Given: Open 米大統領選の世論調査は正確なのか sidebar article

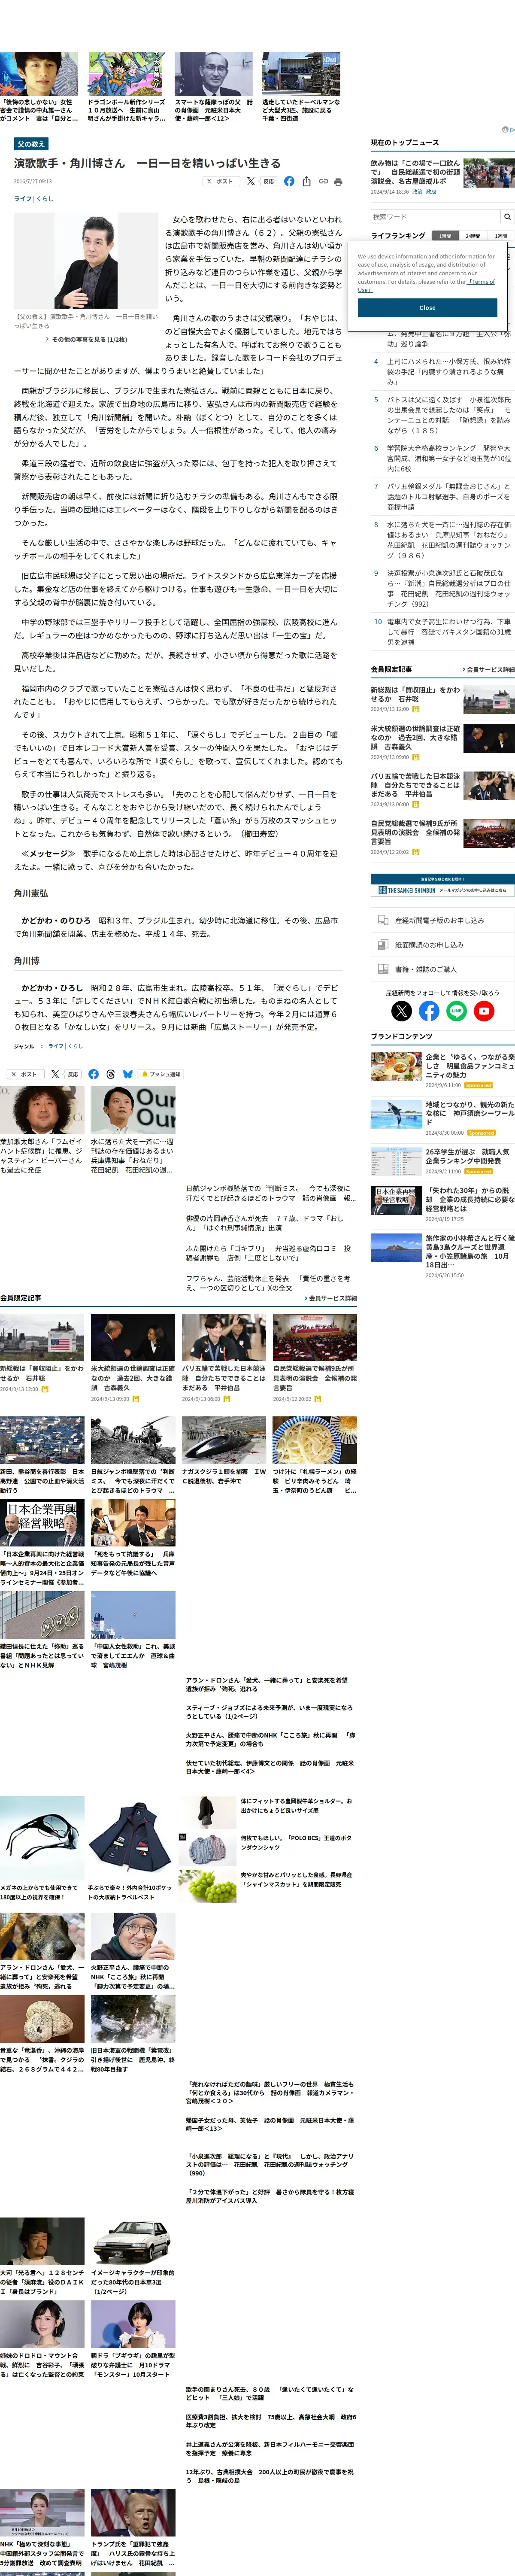Looking at the screenshot, I should pos(415,738).
